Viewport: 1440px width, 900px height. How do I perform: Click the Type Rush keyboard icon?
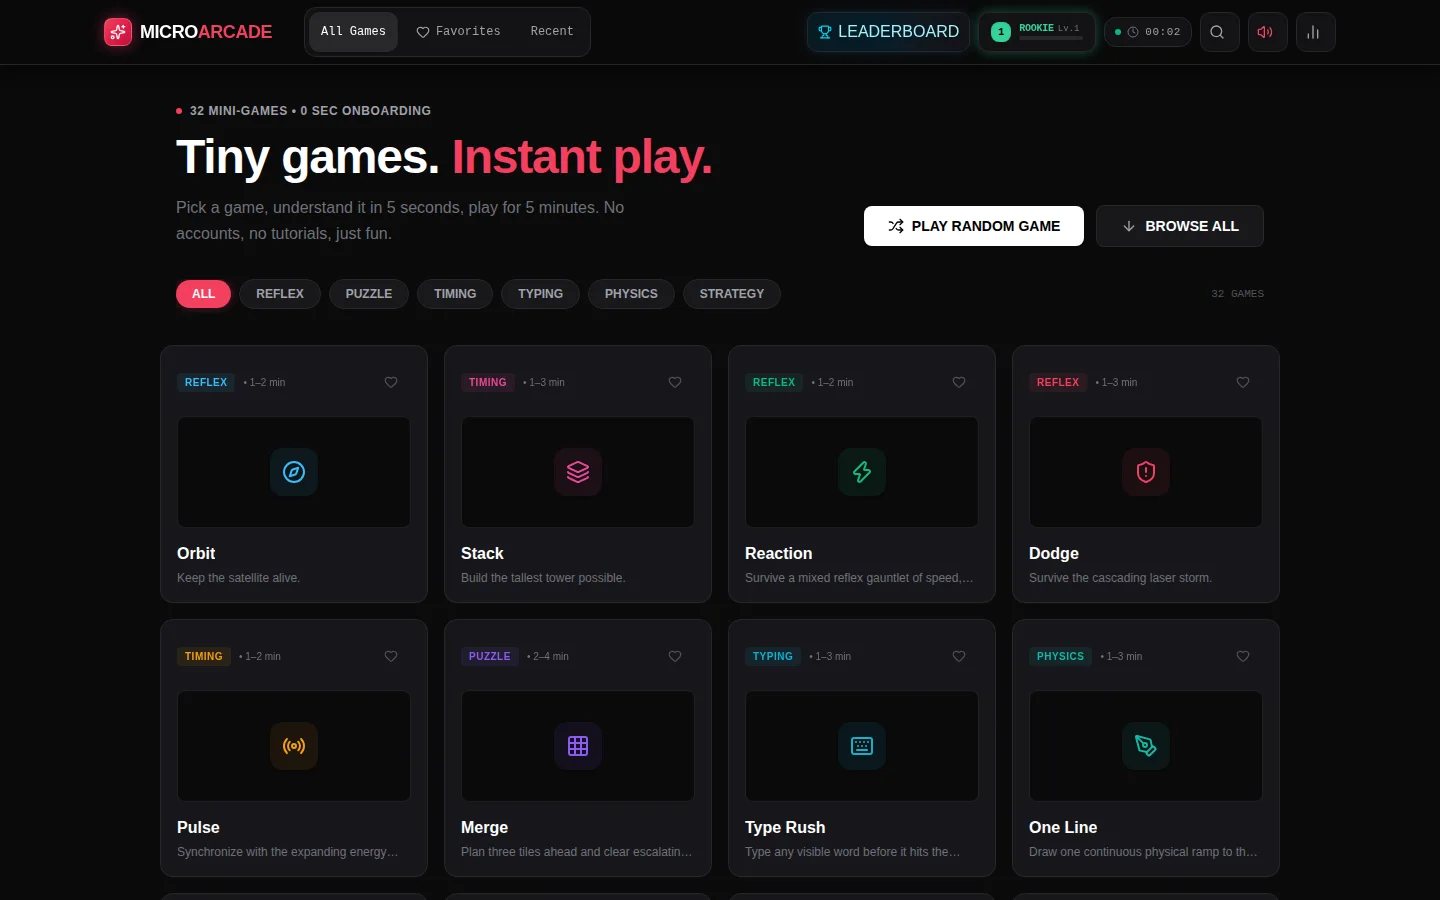pos(862,746)
